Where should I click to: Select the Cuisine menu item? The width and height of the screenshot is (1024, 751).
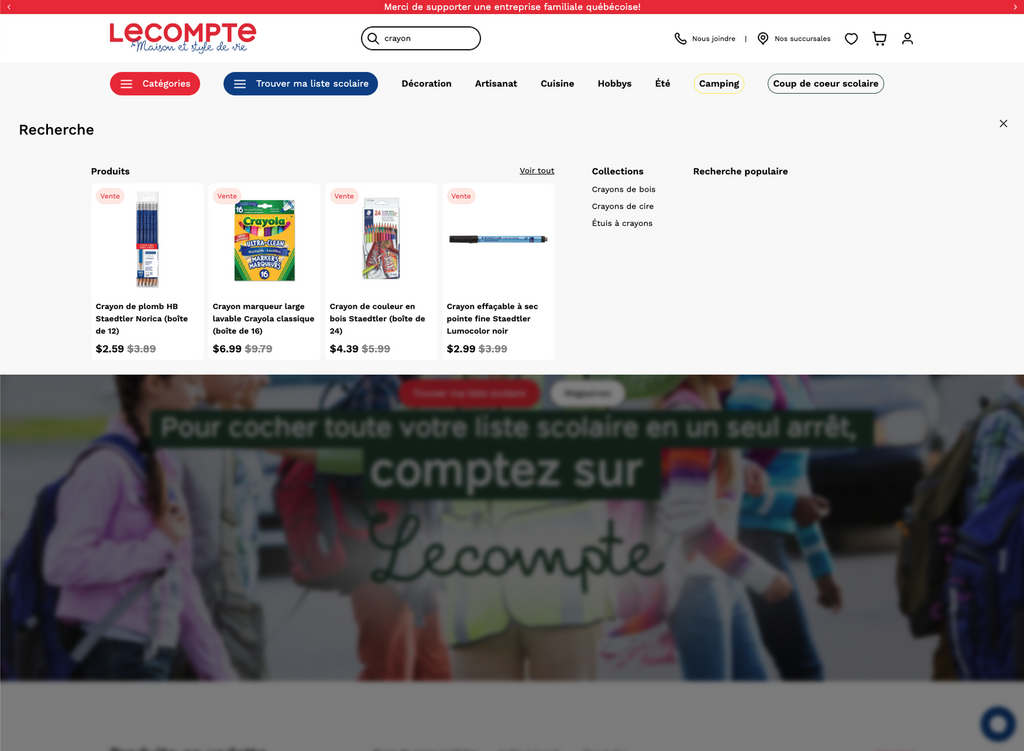pos(557,84)
